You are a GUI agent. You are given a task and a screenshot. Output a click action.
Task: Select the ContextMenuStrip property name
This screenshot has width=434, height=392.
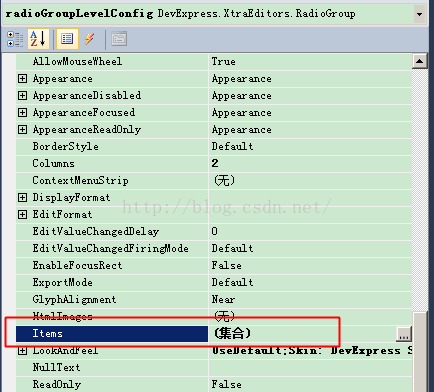point(80,181)
